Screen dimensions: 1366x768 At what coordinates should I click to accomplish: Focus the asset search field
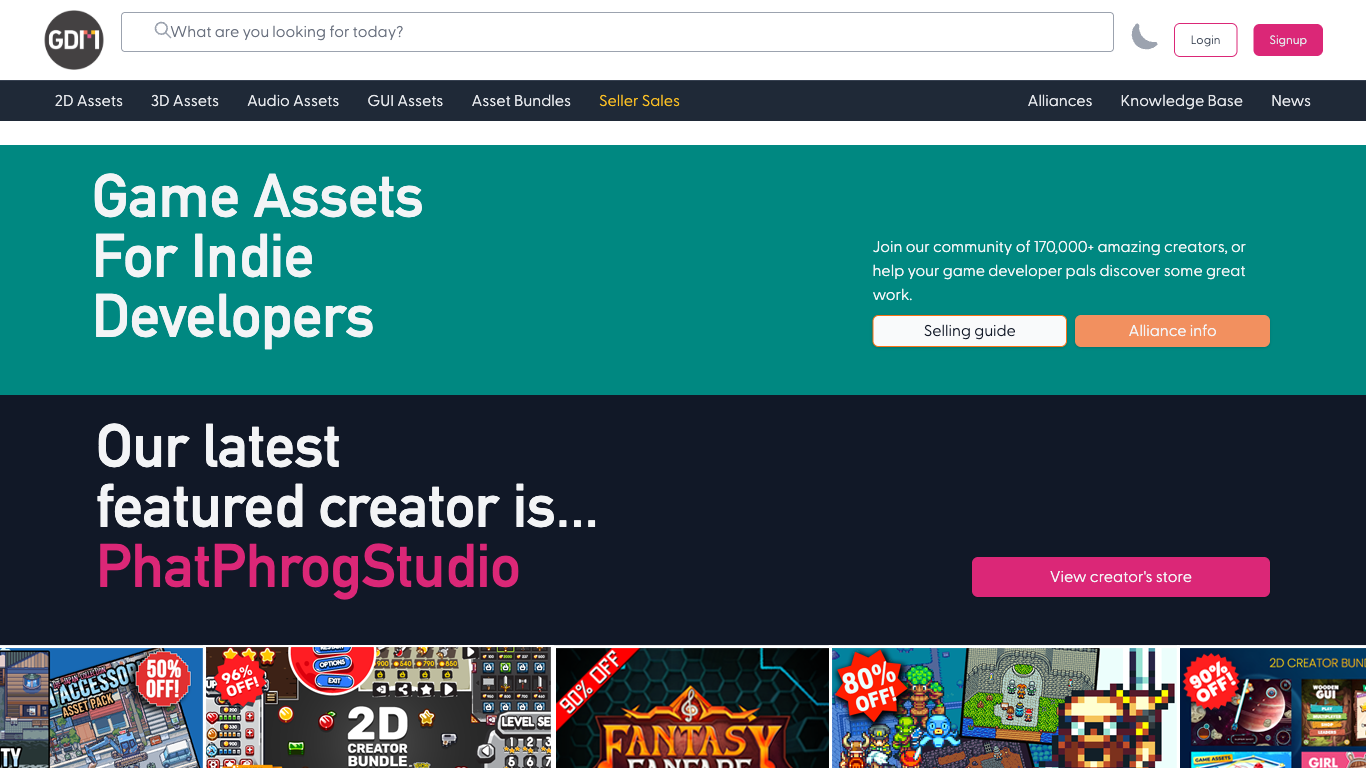(x=617, y=32)
